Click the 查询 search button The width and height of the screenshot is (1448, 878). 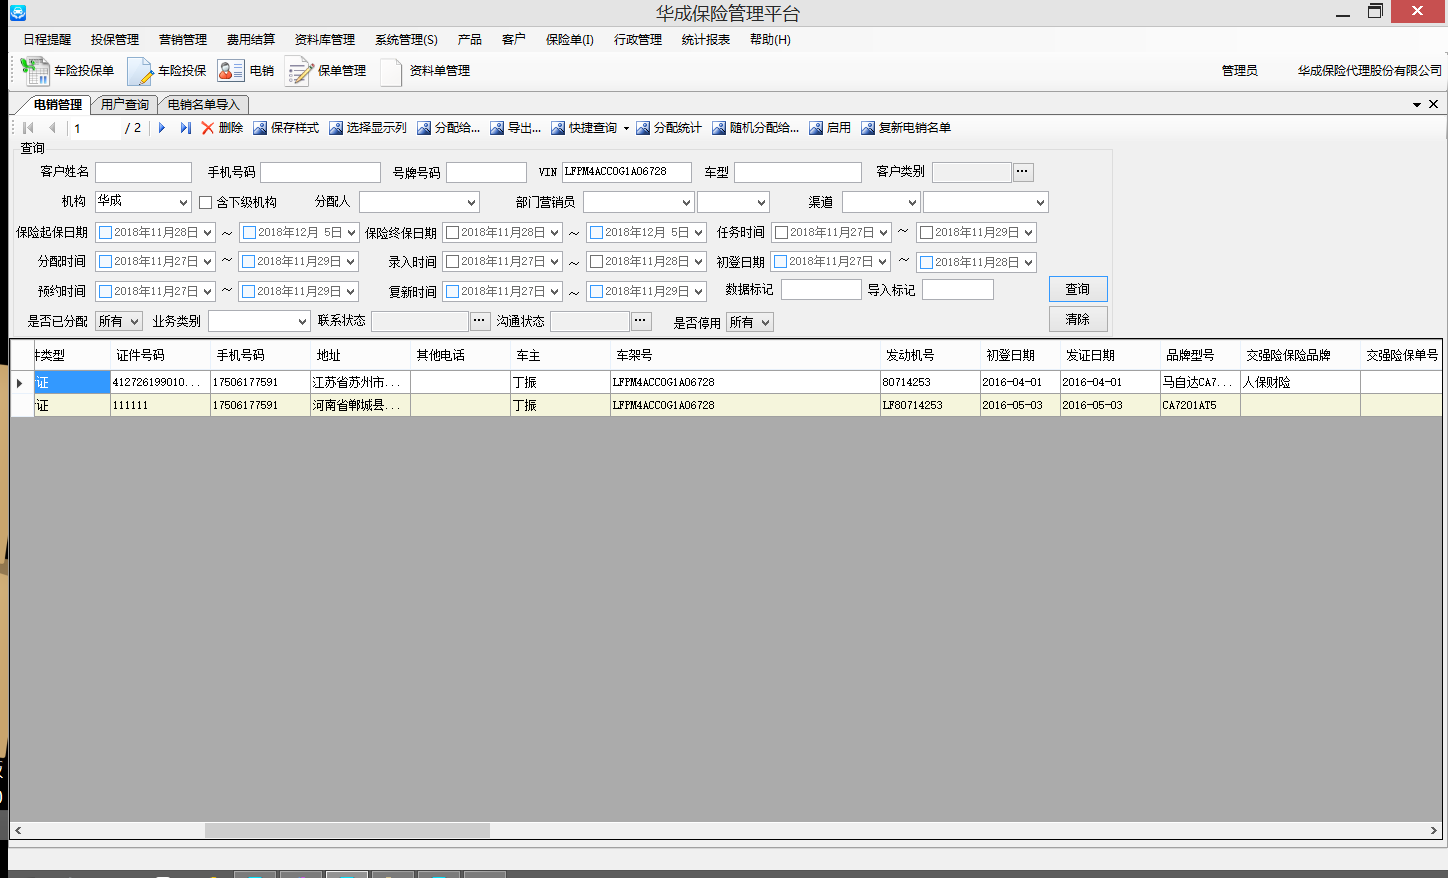pos(1077,289)
